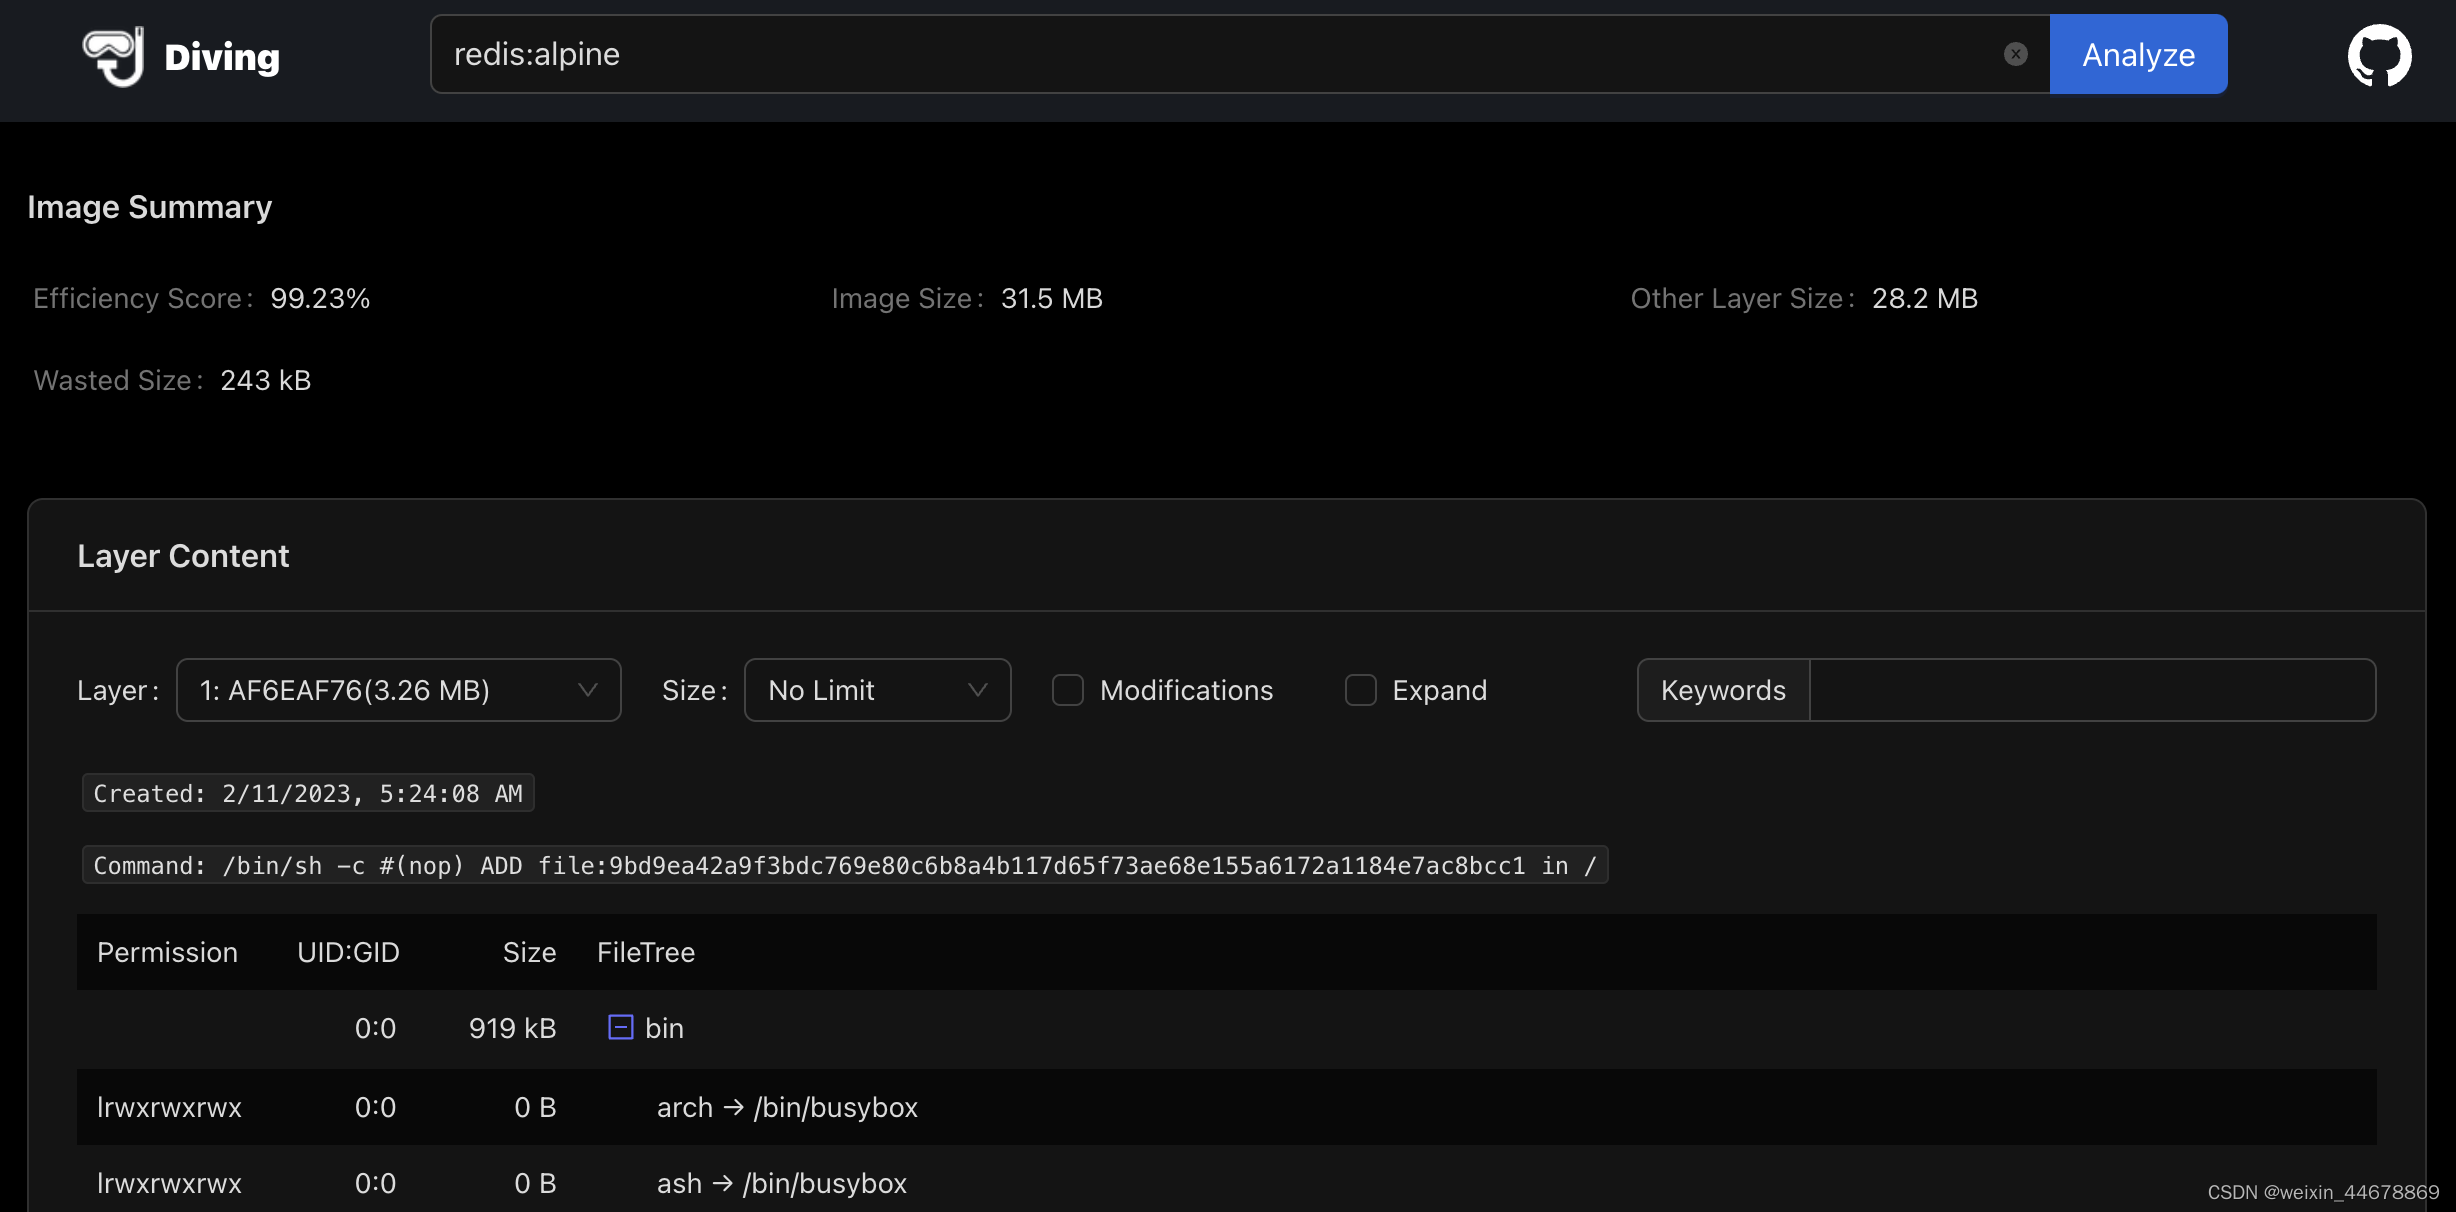Click the Created timestamp badge
Image resolution: width=2456 pixels, height=1212 pixels.
[x=308, y=792]
